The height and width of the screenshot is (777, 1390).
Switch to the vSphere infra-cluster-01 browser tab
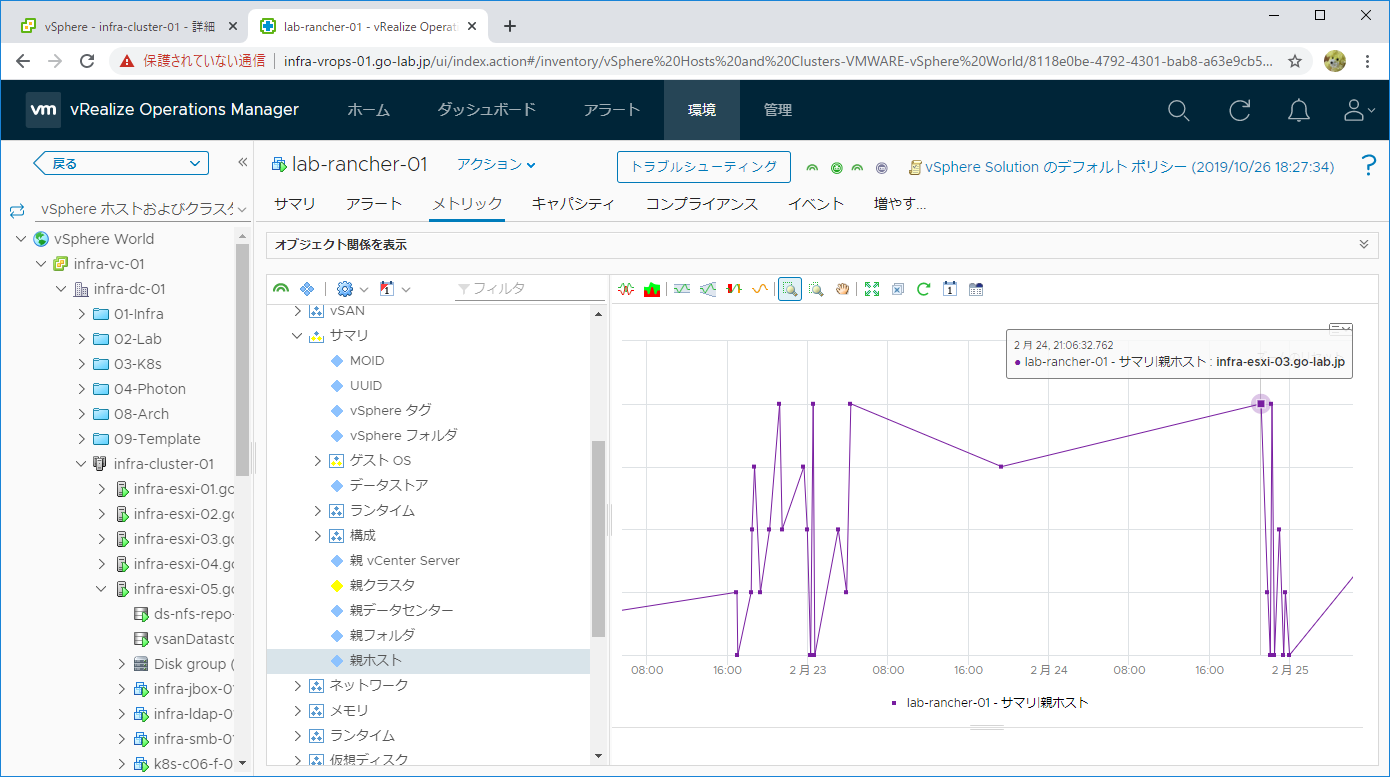[x=128, y=26]
